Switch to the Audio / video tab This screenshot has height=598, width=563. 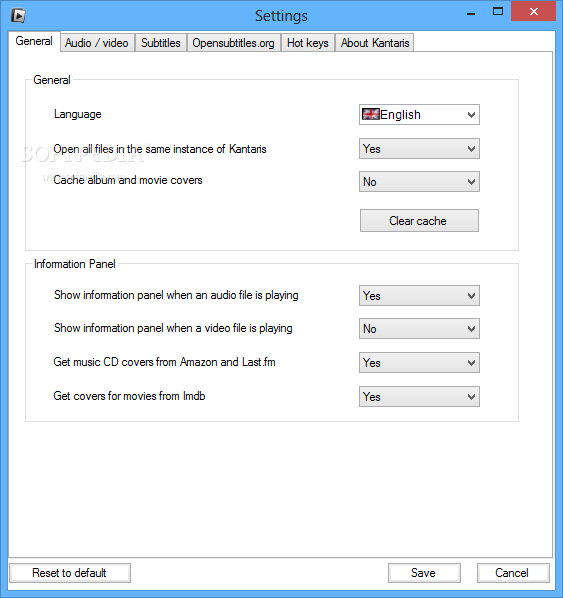(97, 43)
